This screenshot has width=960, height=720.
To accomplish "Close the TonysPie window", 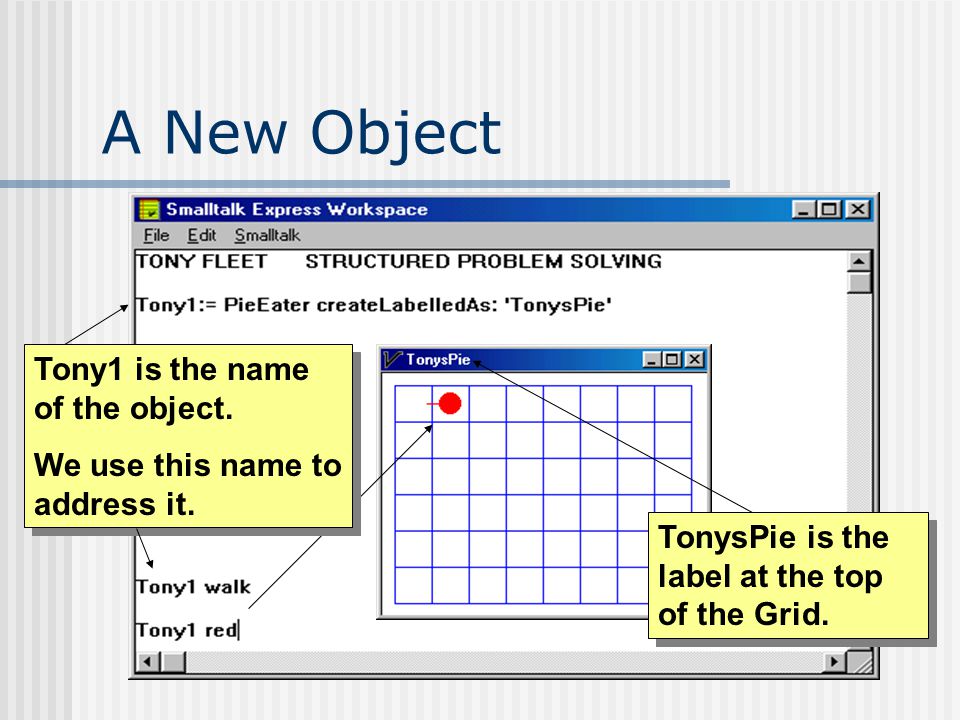I will click(x=694, y=359).
